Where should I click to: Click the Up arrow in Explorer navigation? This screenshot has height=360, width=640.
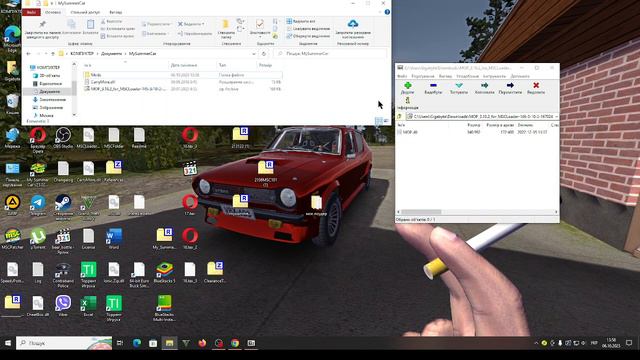click(x=53, y=53)
